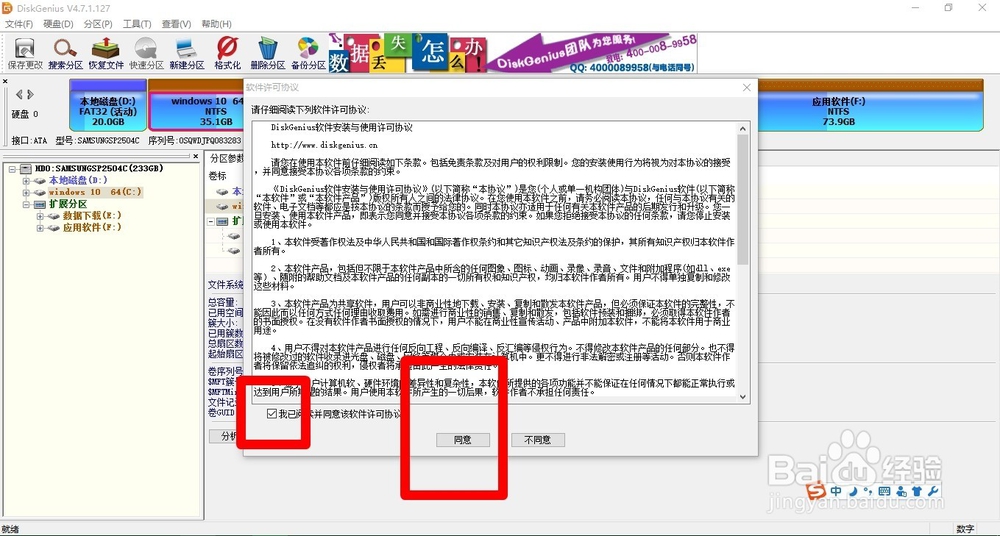Click the 同意 (Agree) button
The width and height of the screenshot is (1000, 536).
(x=463, y=440)
